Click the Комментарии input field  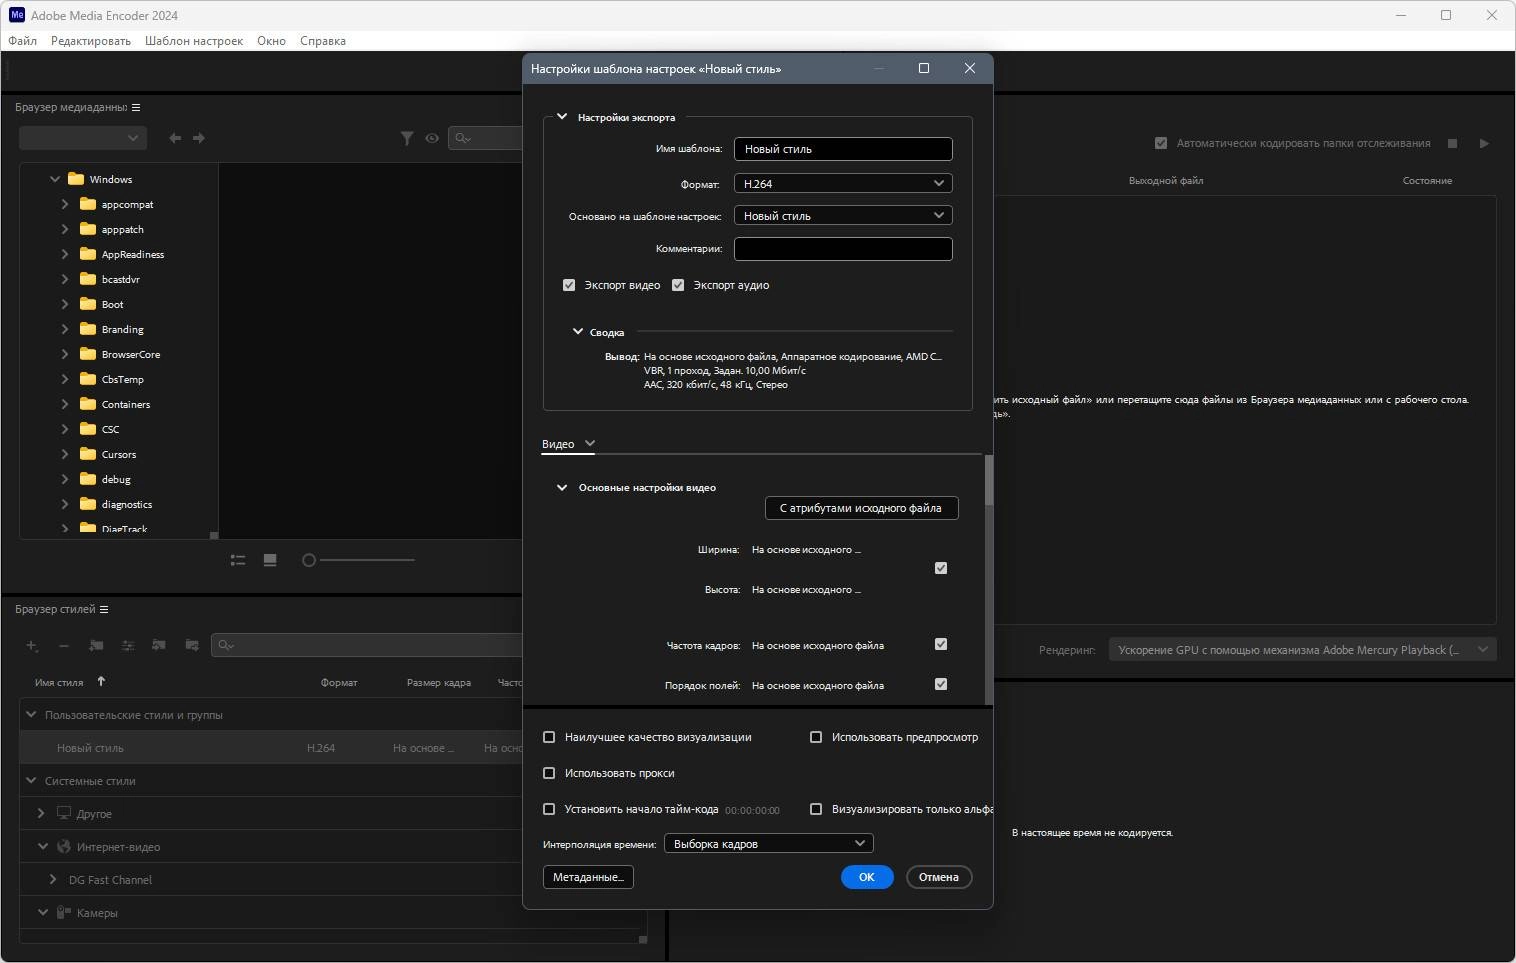tap(843, 249)
